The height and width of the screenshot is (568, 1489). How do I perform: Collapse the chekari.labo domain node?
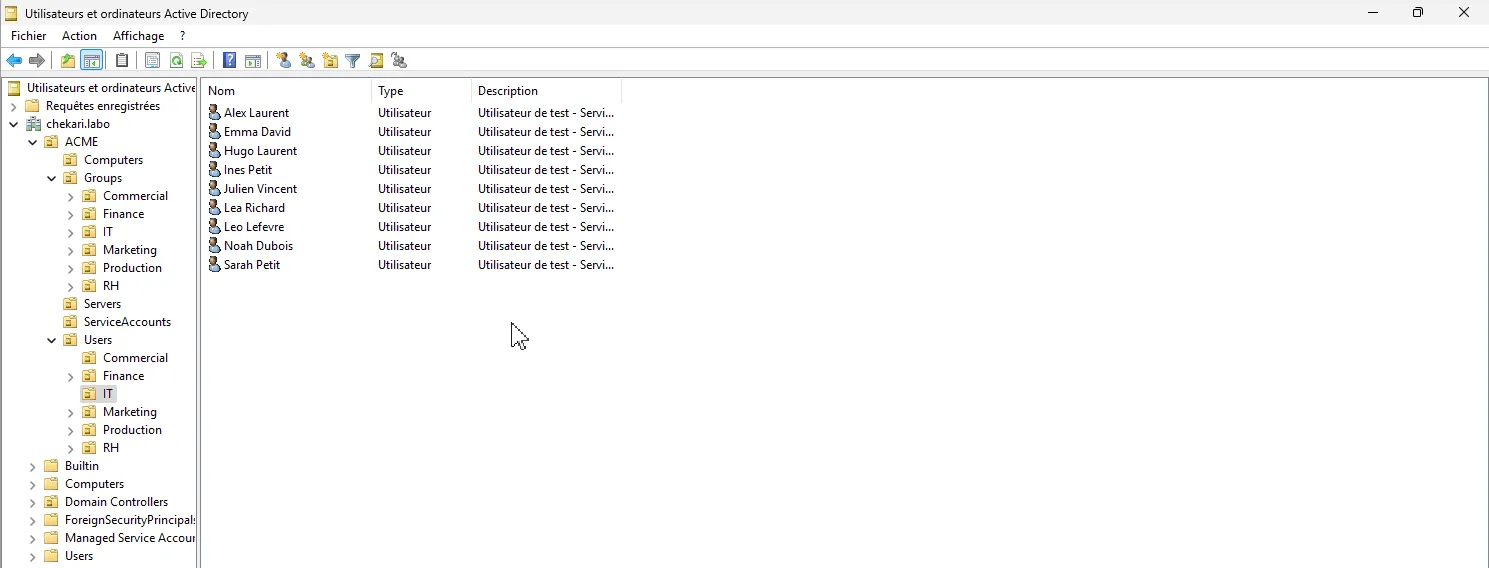coord(14,125)
